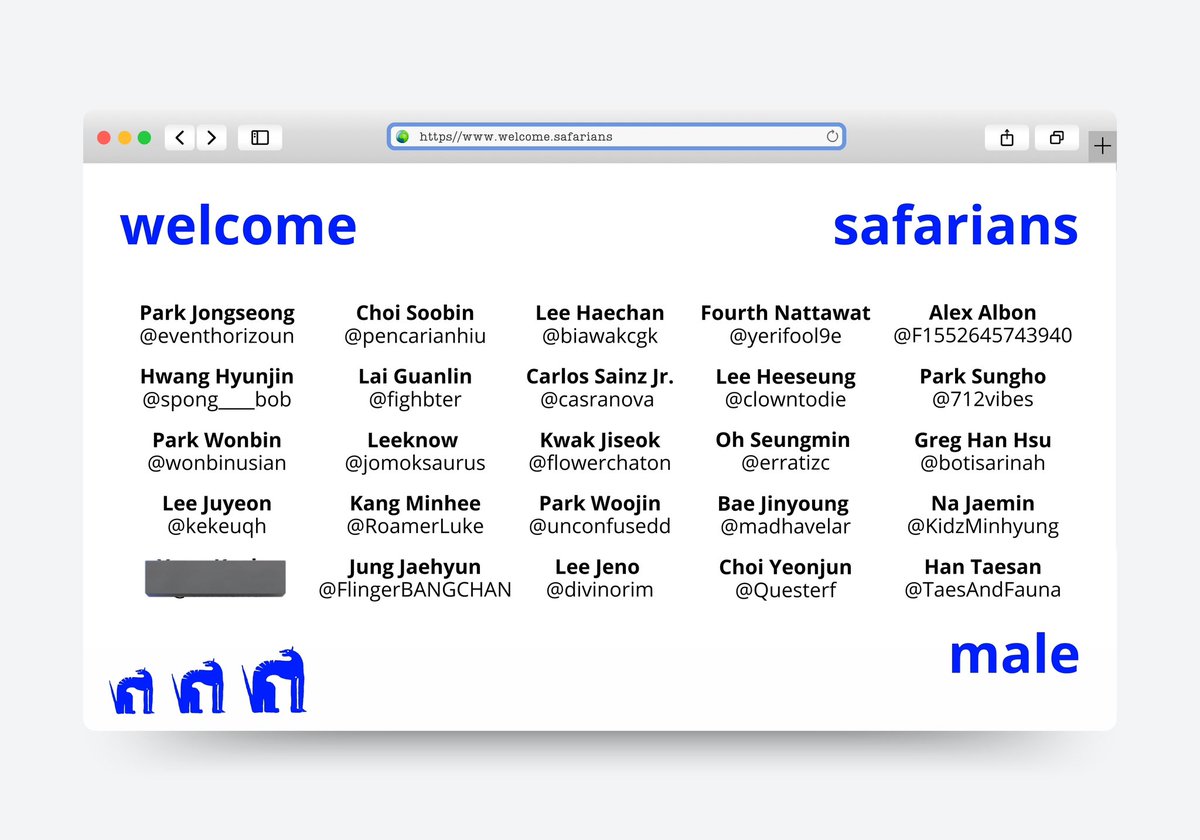Click the browser forward arrow
The image size is (1200, 840).
pos(211,138)
